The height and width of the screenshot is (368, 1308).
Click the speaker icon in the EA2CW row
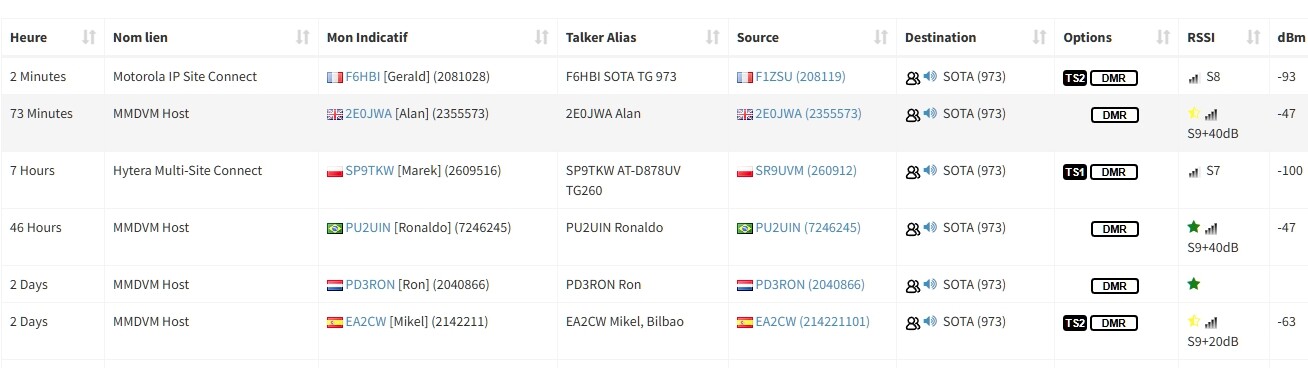click(x=930, y=322)
